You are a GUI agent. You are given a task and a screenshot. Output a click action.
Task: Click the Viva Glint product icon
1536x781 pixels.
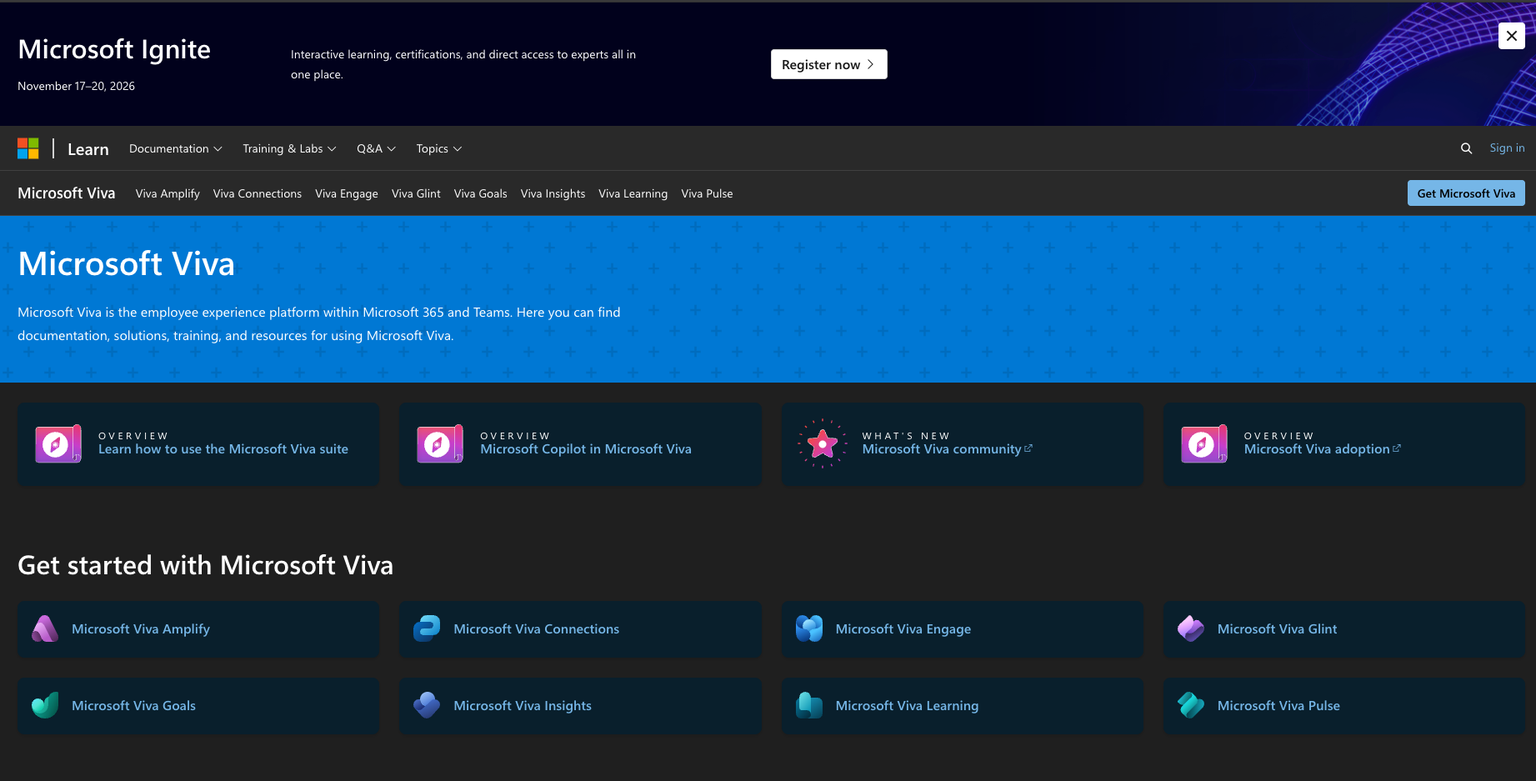point(1191,629)
